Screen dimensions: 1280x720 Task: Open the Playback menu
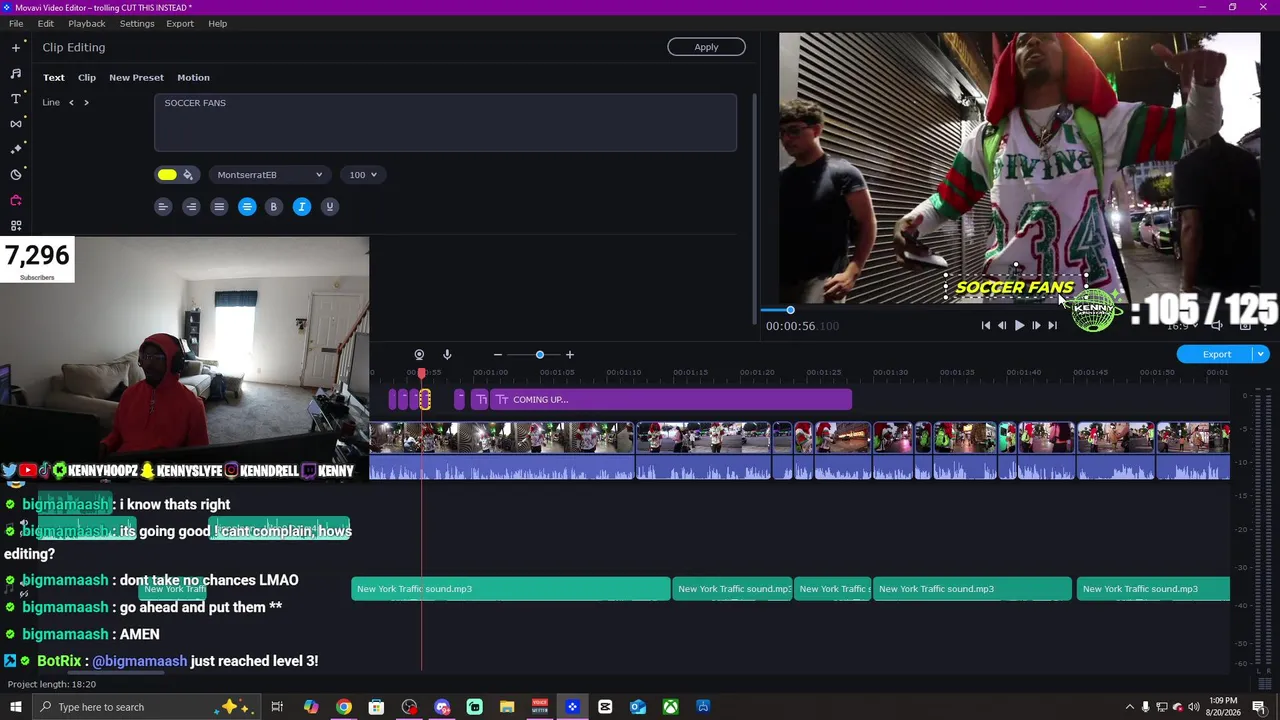87,23
